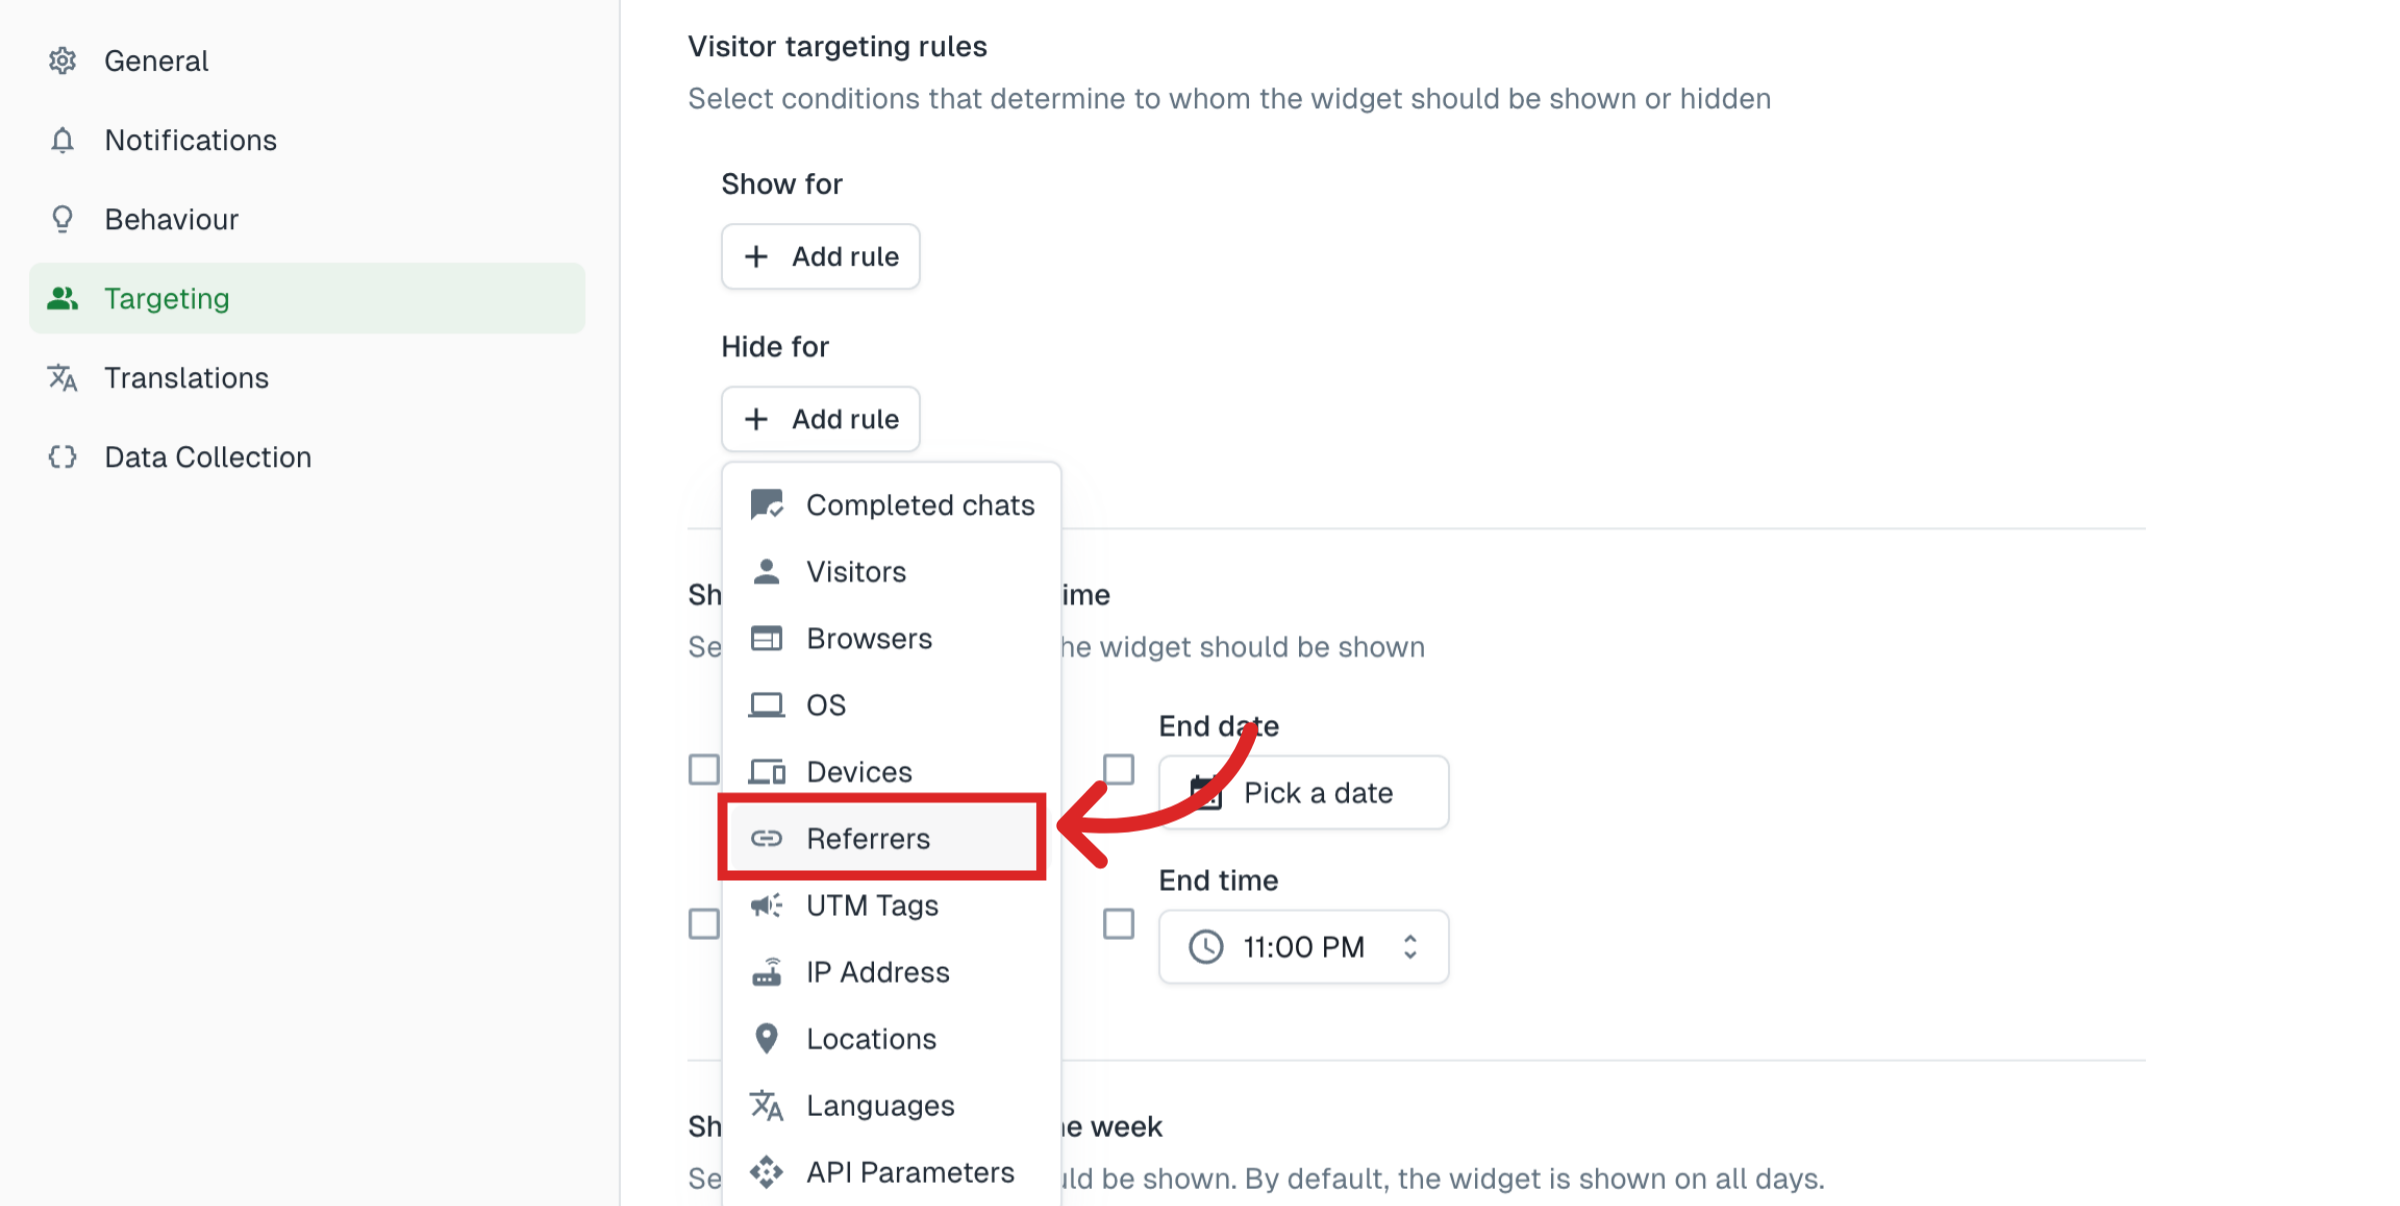Image resolution: width=2400 pixels, height=1206 pixels.
Task: Click the Locations pin icon
Action: (x=766, y=1038)
